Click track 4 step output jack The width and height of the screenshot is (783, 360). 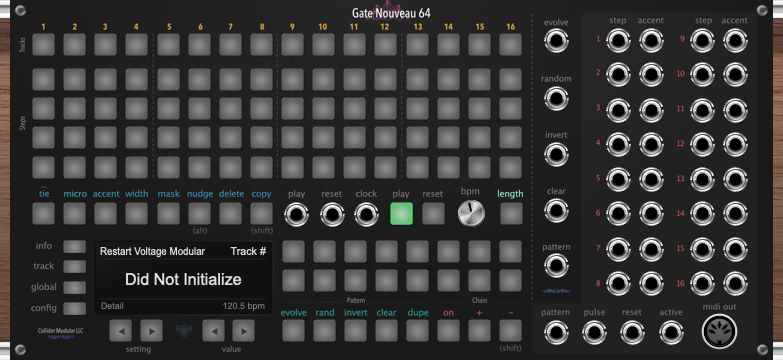point(618,144)
